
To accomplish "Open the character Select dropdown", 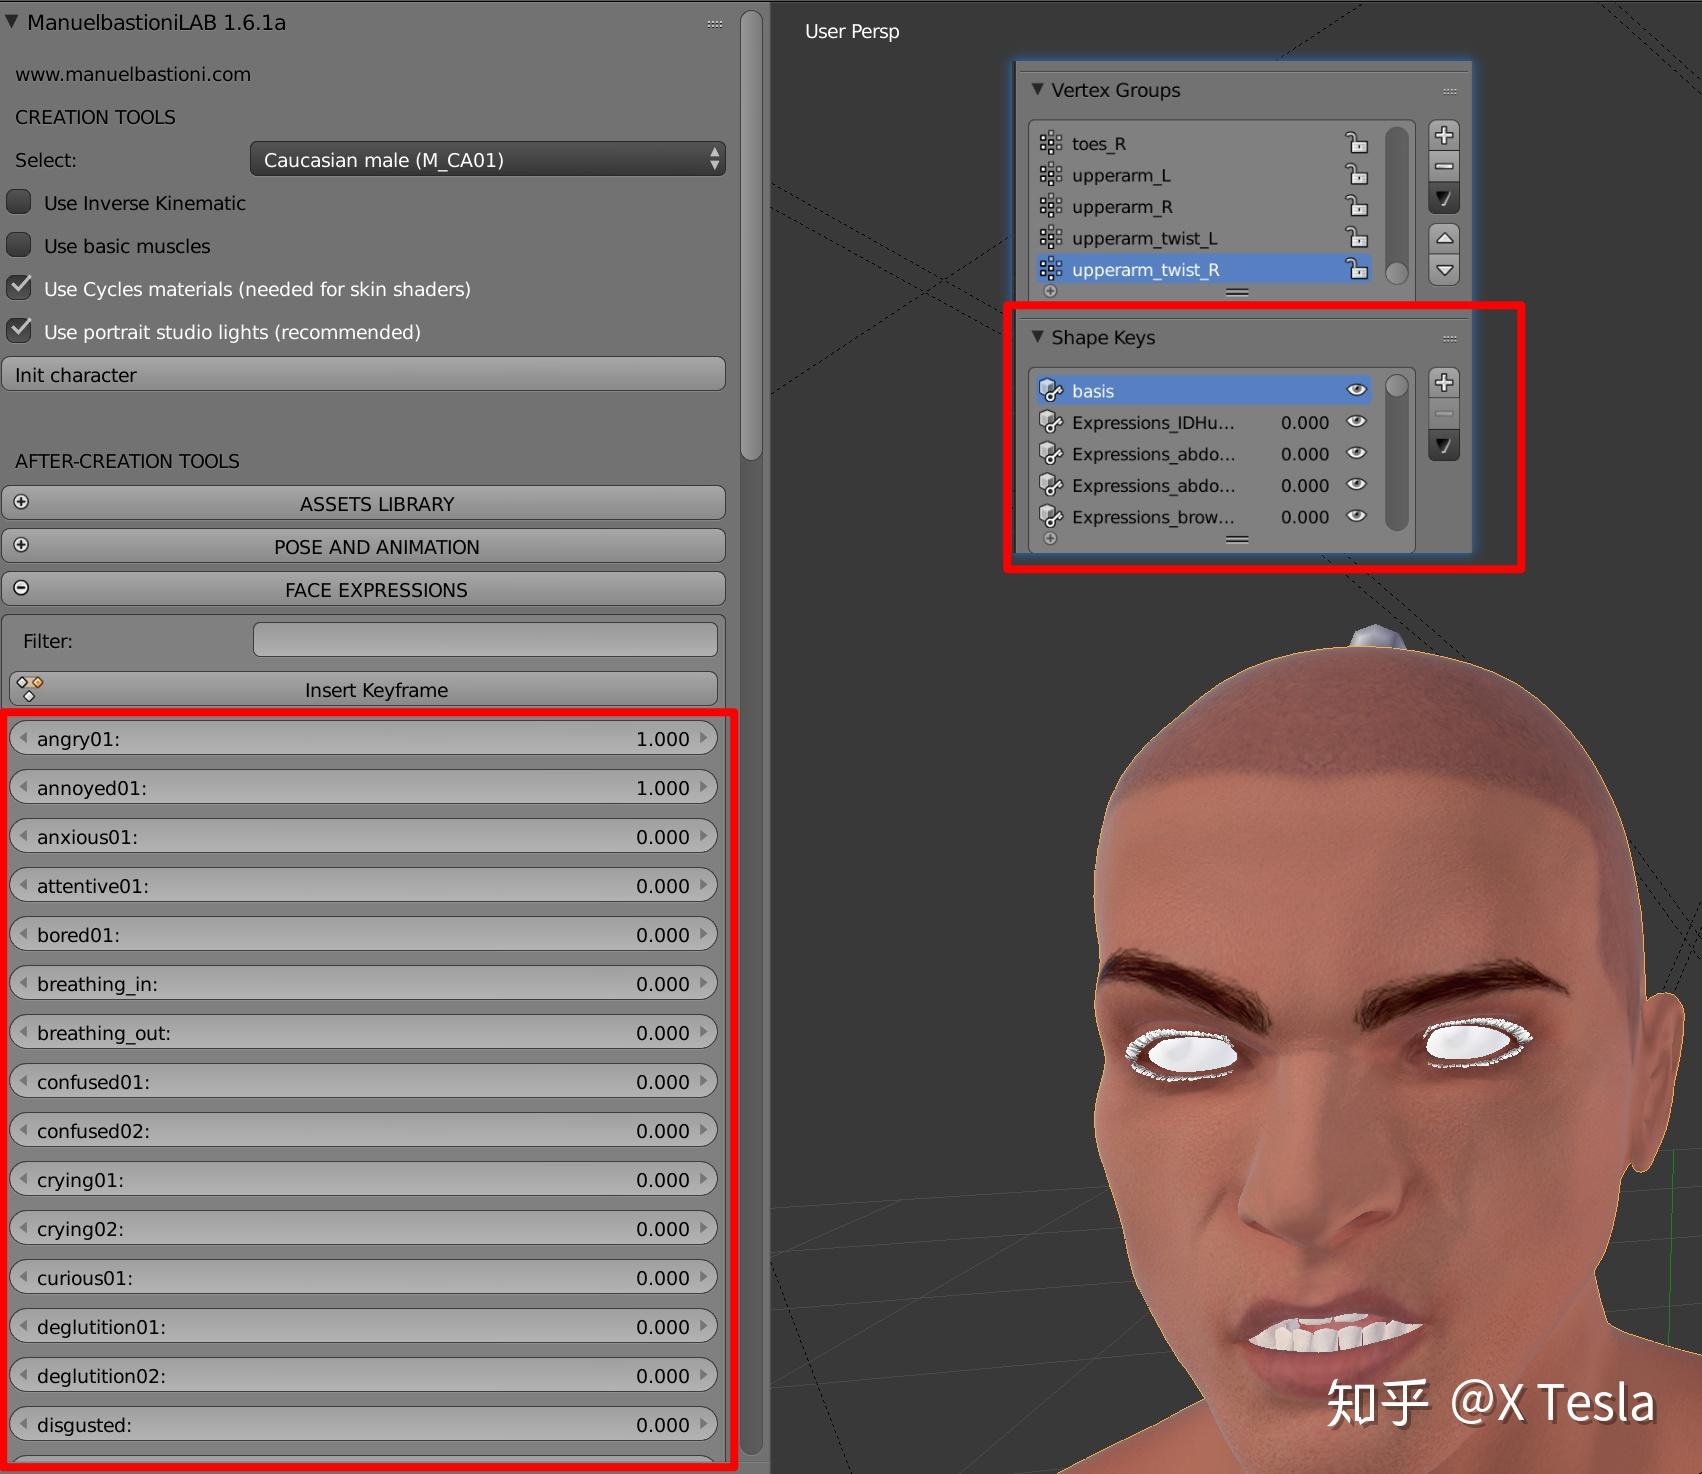I will pos(488,159).
